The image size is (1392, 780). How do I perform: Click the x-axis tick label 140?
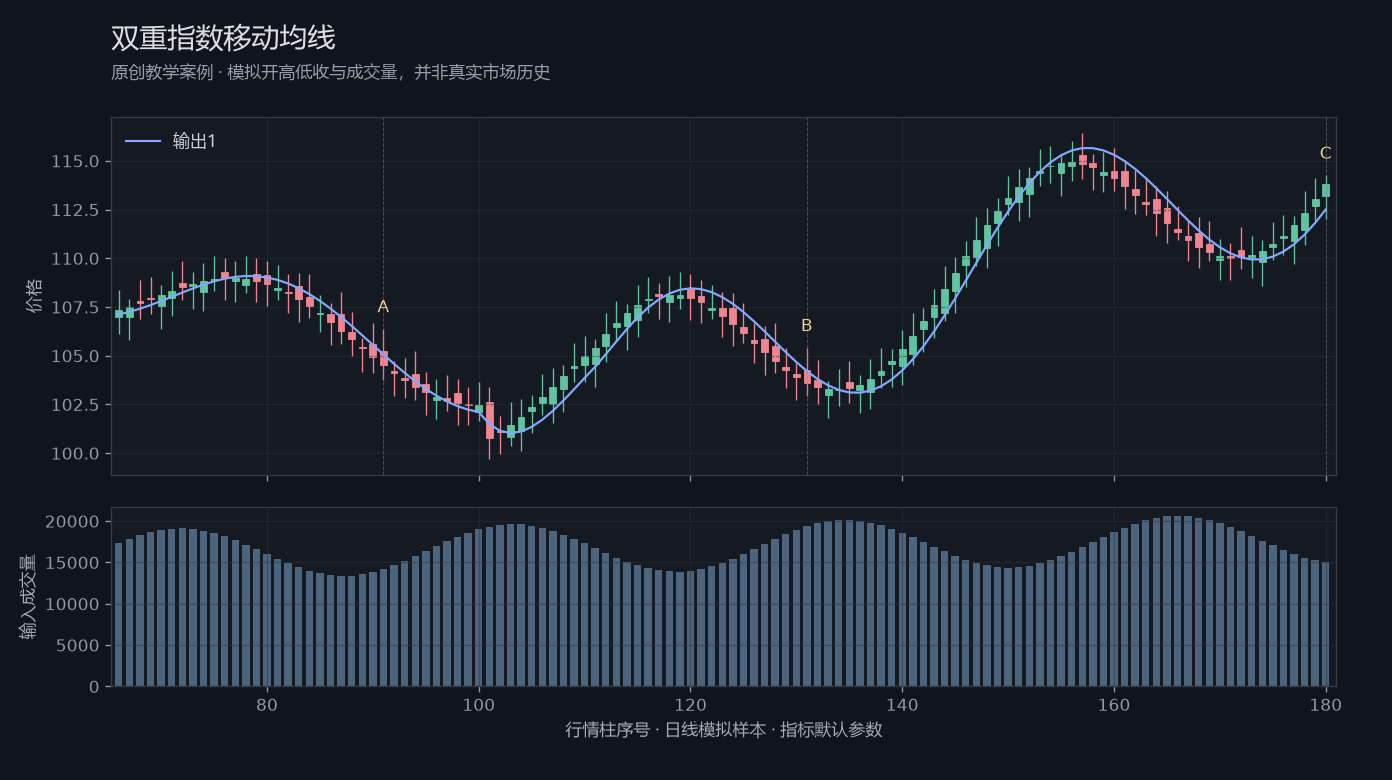(x=902, y=704)
